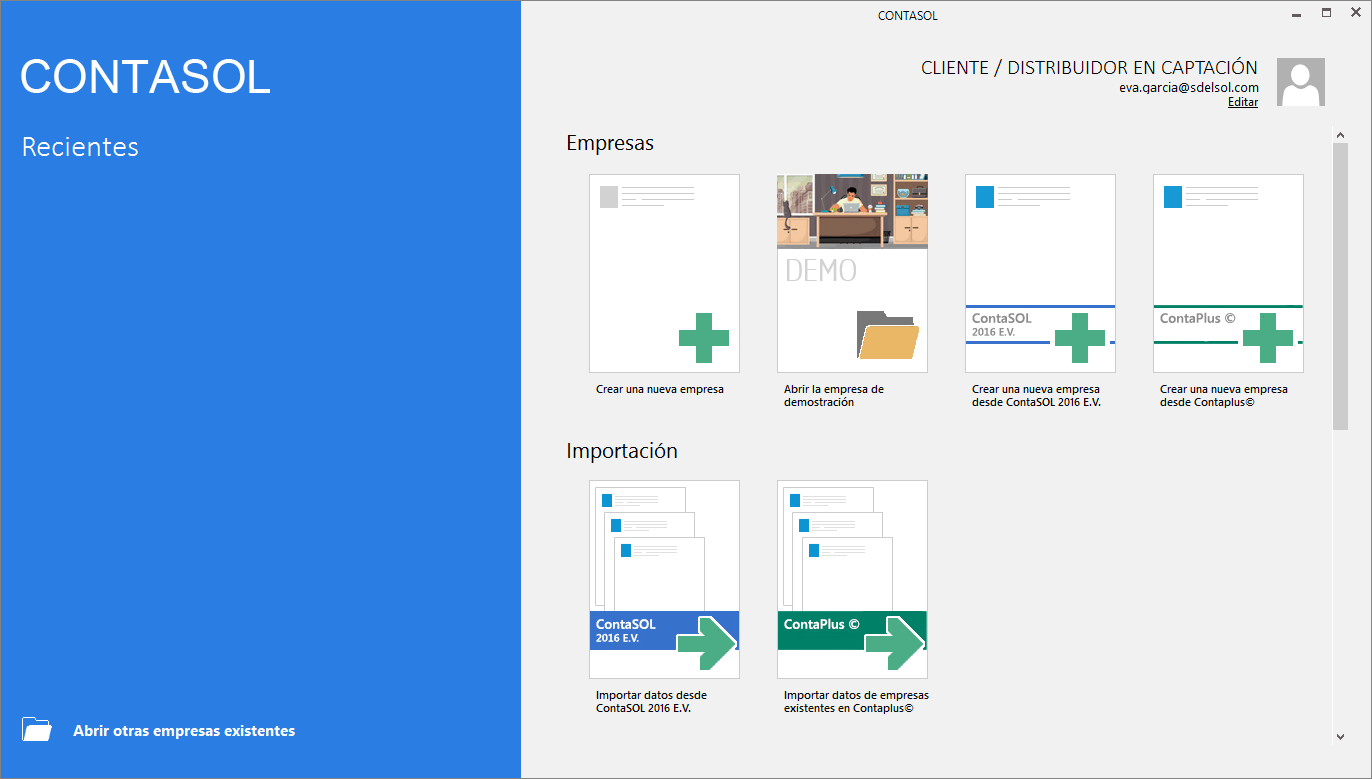This screenshot has height=779, width=1372.
Task: Click the ContaPlus new company tile
Action: point(1228,273)
